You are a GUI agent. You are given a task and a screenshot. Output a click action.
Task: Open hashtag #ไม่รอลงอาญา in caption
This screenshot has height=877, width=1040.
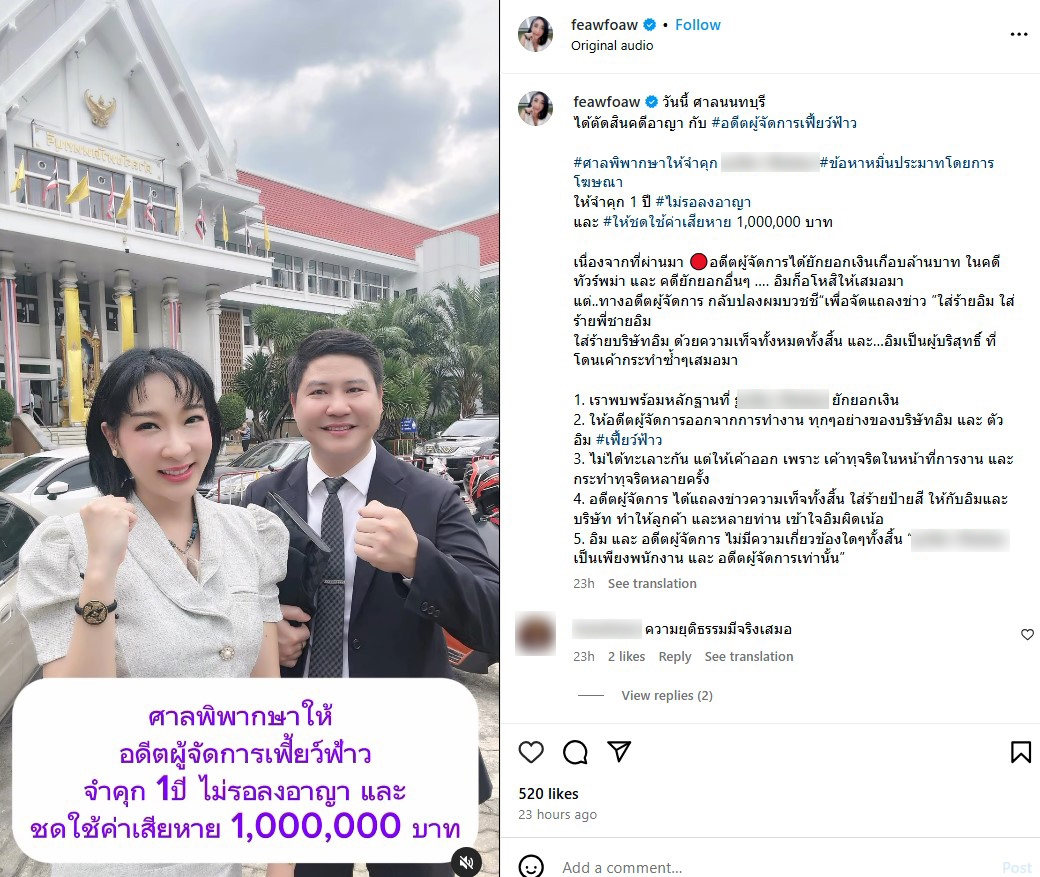(x=703, y=202)
